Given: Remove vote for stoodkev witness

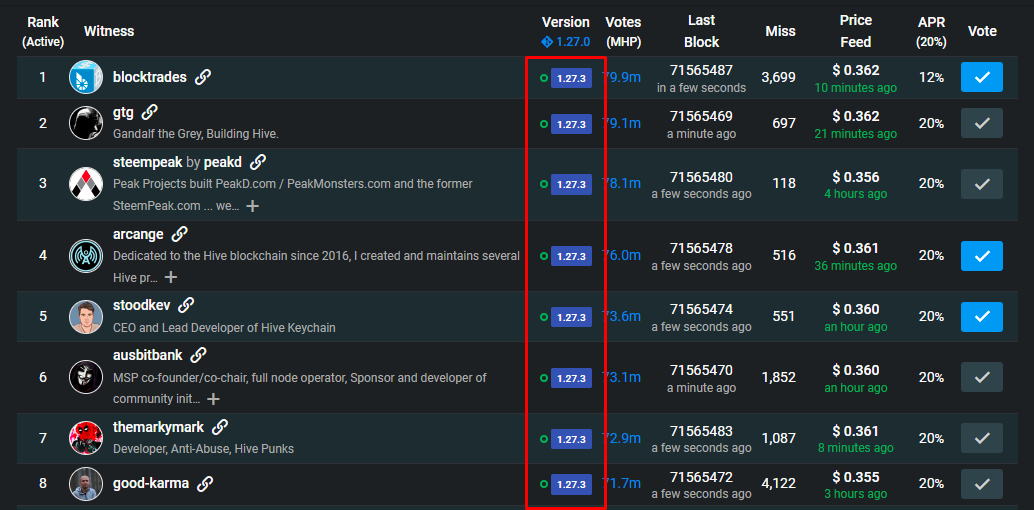Looking at the screenshot, I should point(982,317).
